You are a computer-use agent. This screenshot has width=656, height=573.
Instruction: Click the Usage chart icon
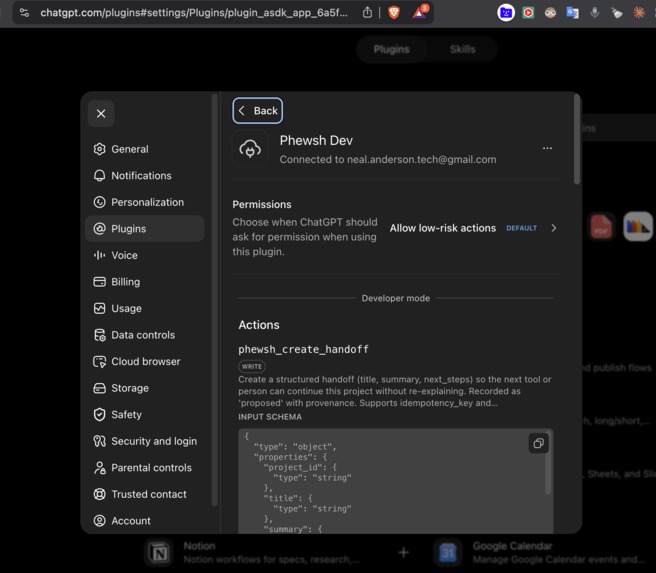pyautogui.click(x=100, y=309)
